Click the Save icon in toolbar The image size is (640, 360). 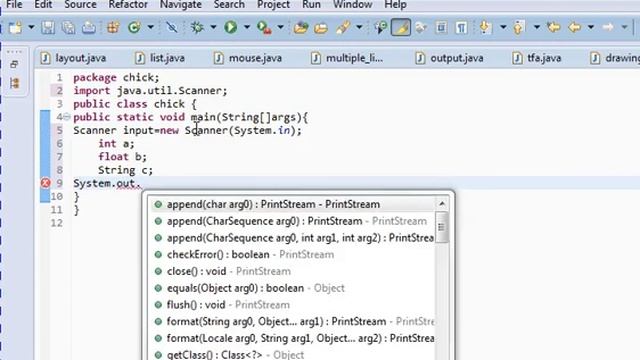pyautogui.click(x=48, y=27)
